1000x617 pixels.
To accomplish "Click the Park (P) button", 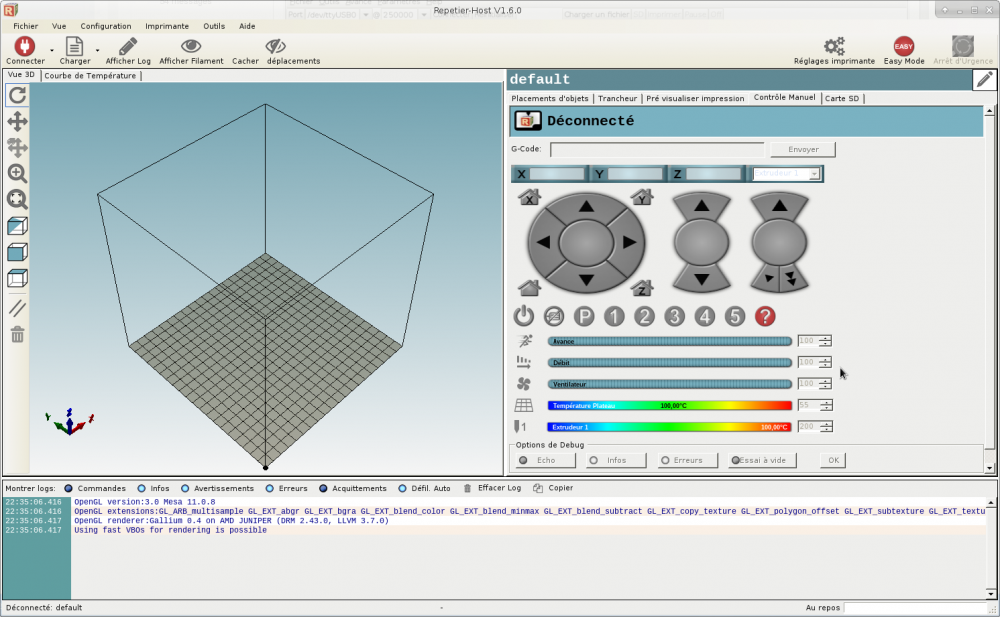I will (584, 316).
